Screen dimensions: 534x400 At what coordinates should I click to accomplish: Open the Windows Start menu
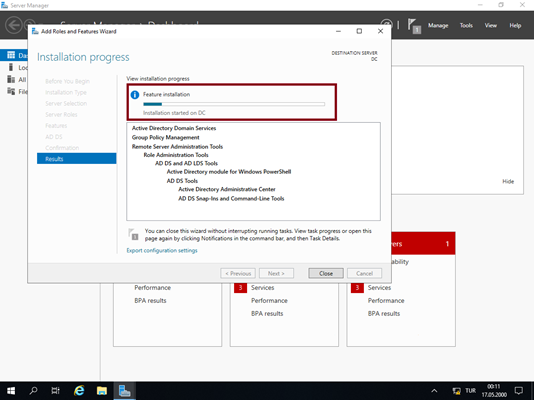[x=11, y=391]
